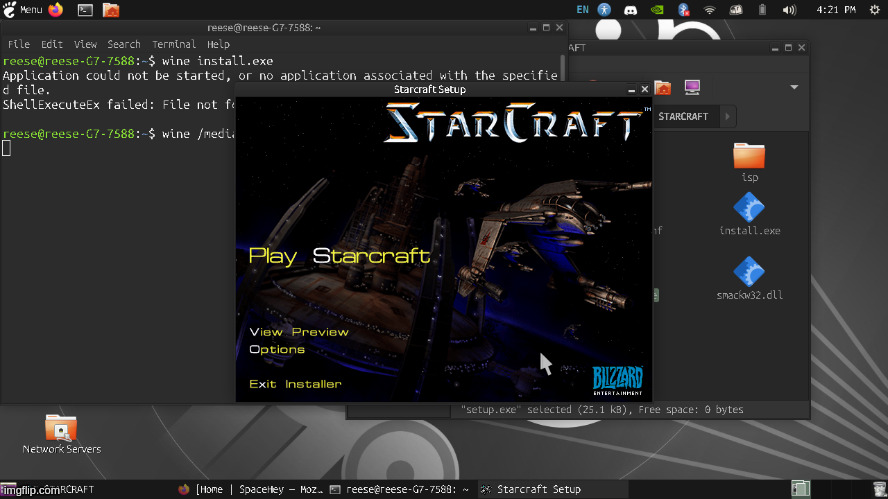Open the session settings gear icon
888x499 pixels.
coord(874,10)
